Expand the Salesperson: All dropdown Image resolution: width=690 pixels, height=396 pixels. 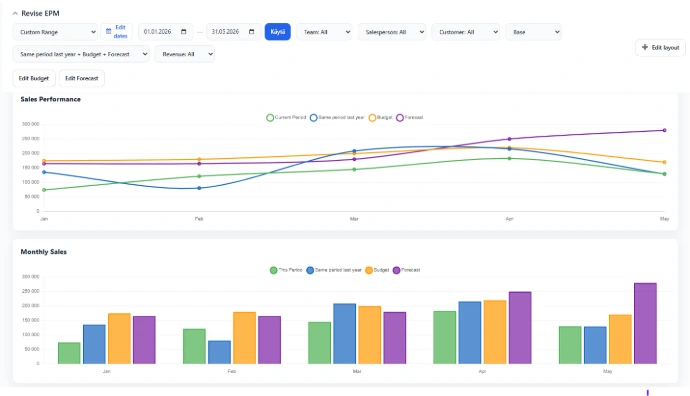[x=392, y=32]
